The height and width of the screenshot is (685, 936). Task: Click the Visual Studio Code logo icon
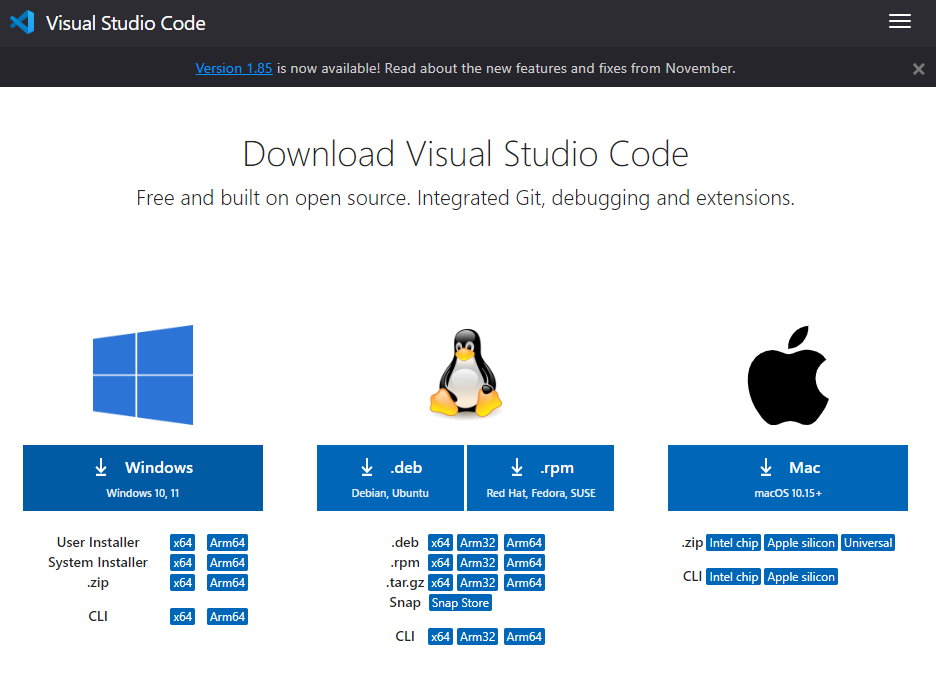(x=22, y=23)
